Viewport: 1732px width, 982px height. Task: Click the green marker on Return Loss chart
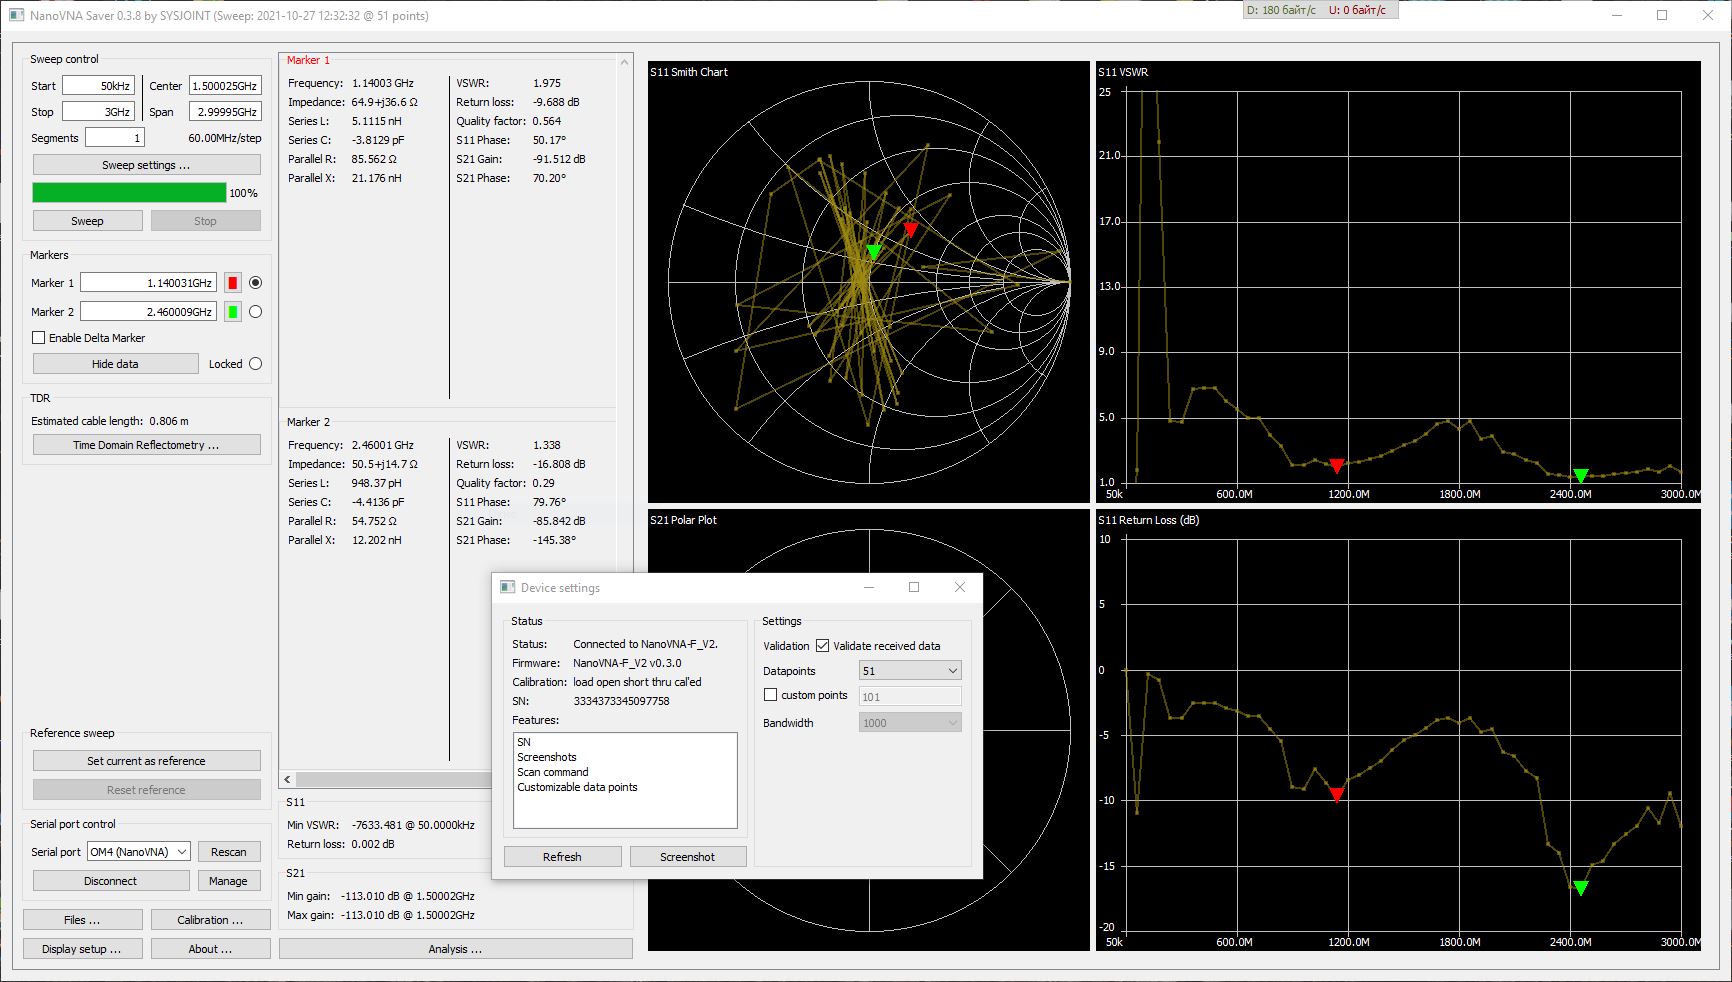[1581, 888]
